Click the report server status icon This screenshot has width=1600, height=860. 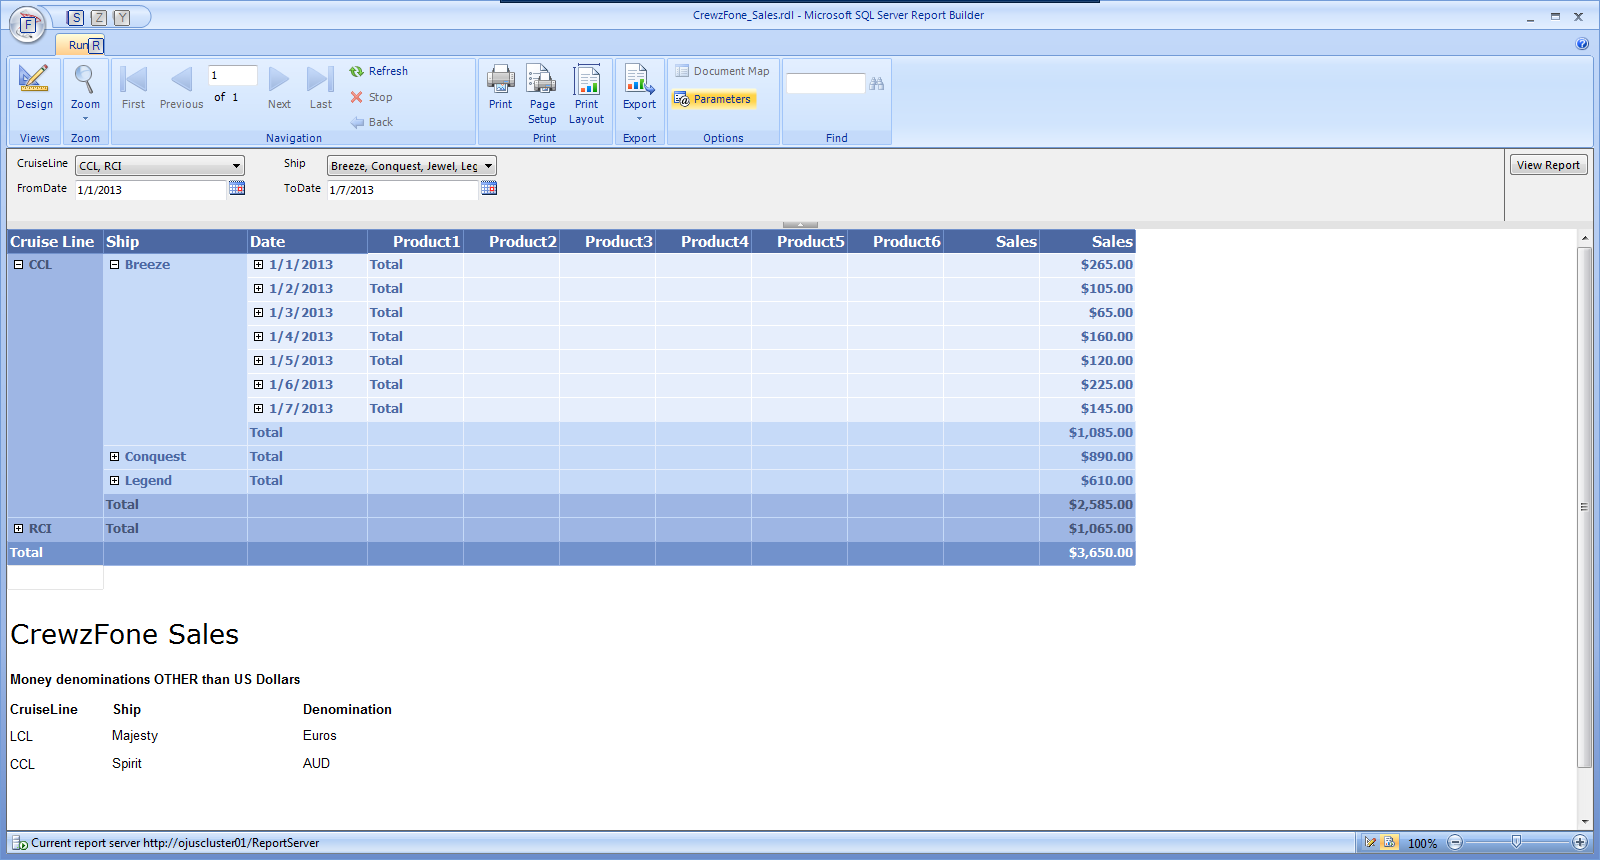(19, 843)
